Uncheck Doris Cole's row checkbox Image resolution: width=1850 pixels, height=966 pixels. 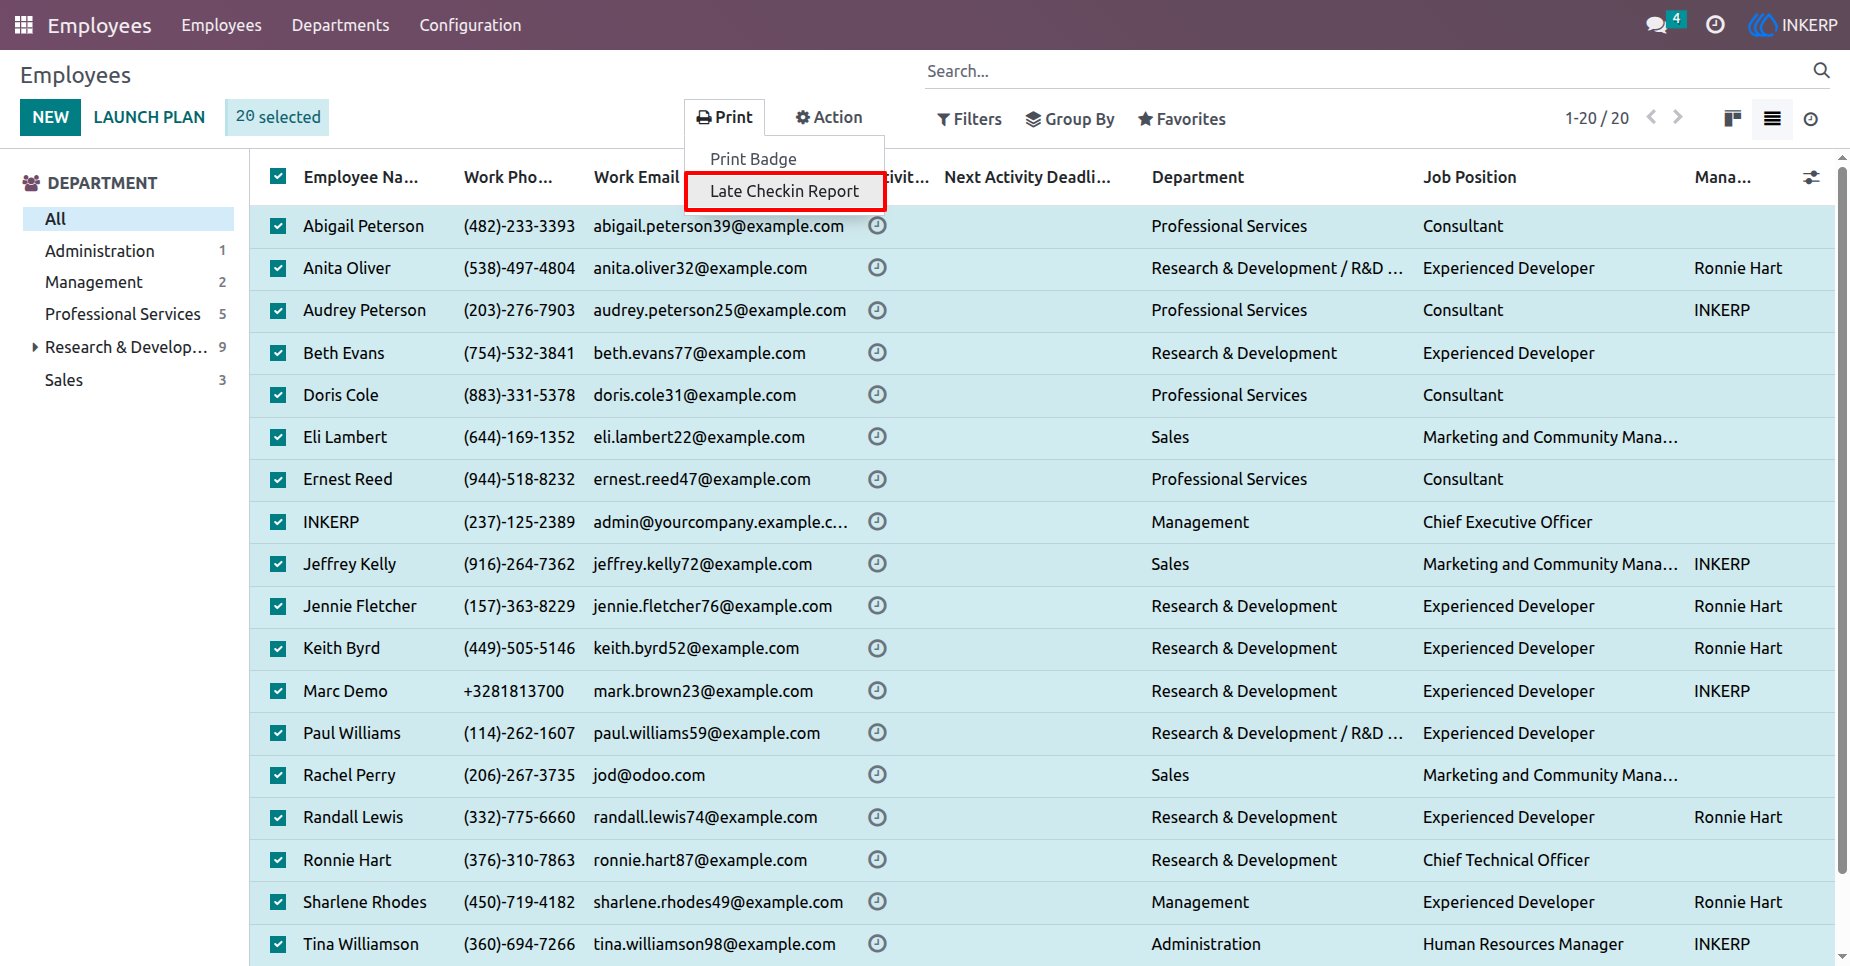[278, 395]
